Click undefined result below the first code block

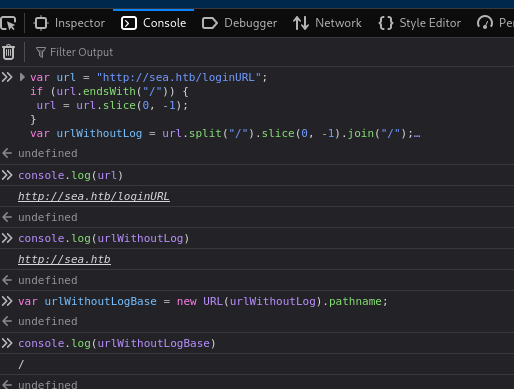click(x=48, y=153)
